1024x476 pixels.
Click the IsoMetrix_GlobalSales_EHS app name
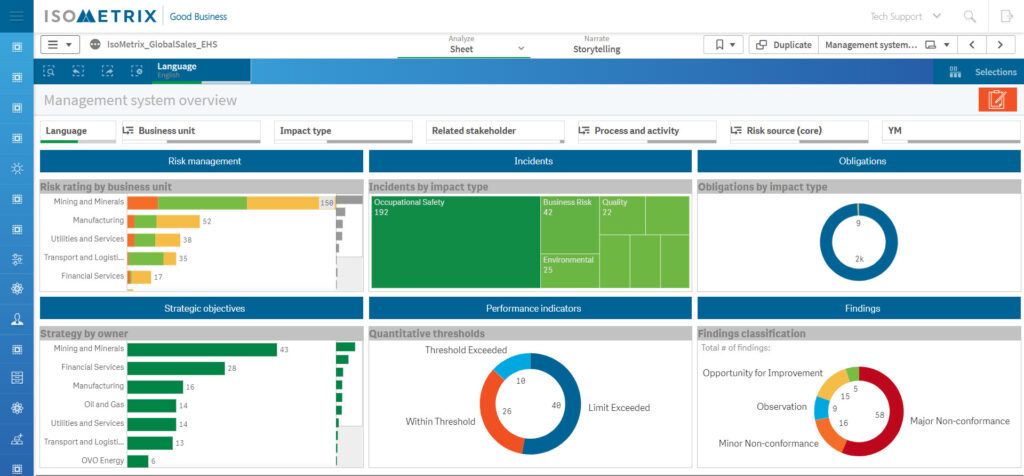(x=162, y=44)
